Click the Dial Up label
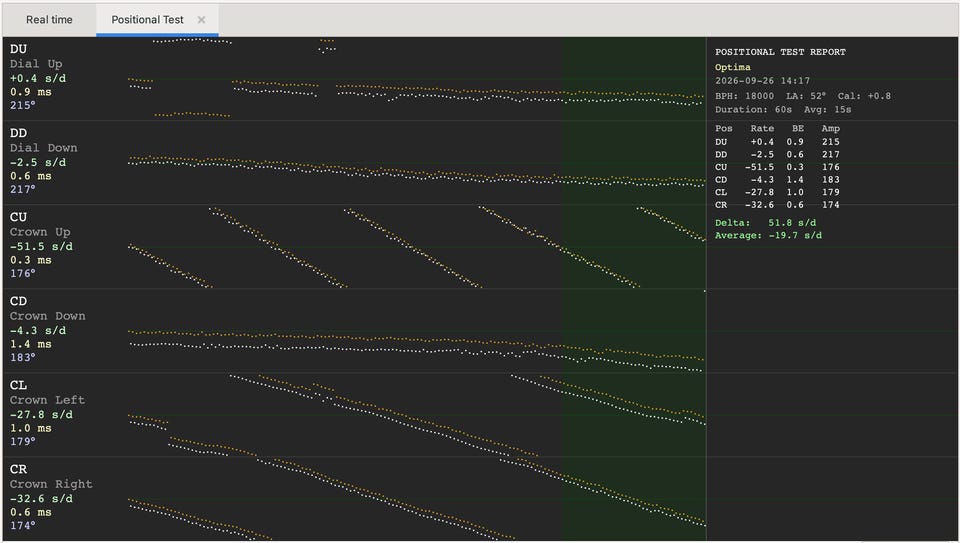The image size is (960, 543). [36, 64]
